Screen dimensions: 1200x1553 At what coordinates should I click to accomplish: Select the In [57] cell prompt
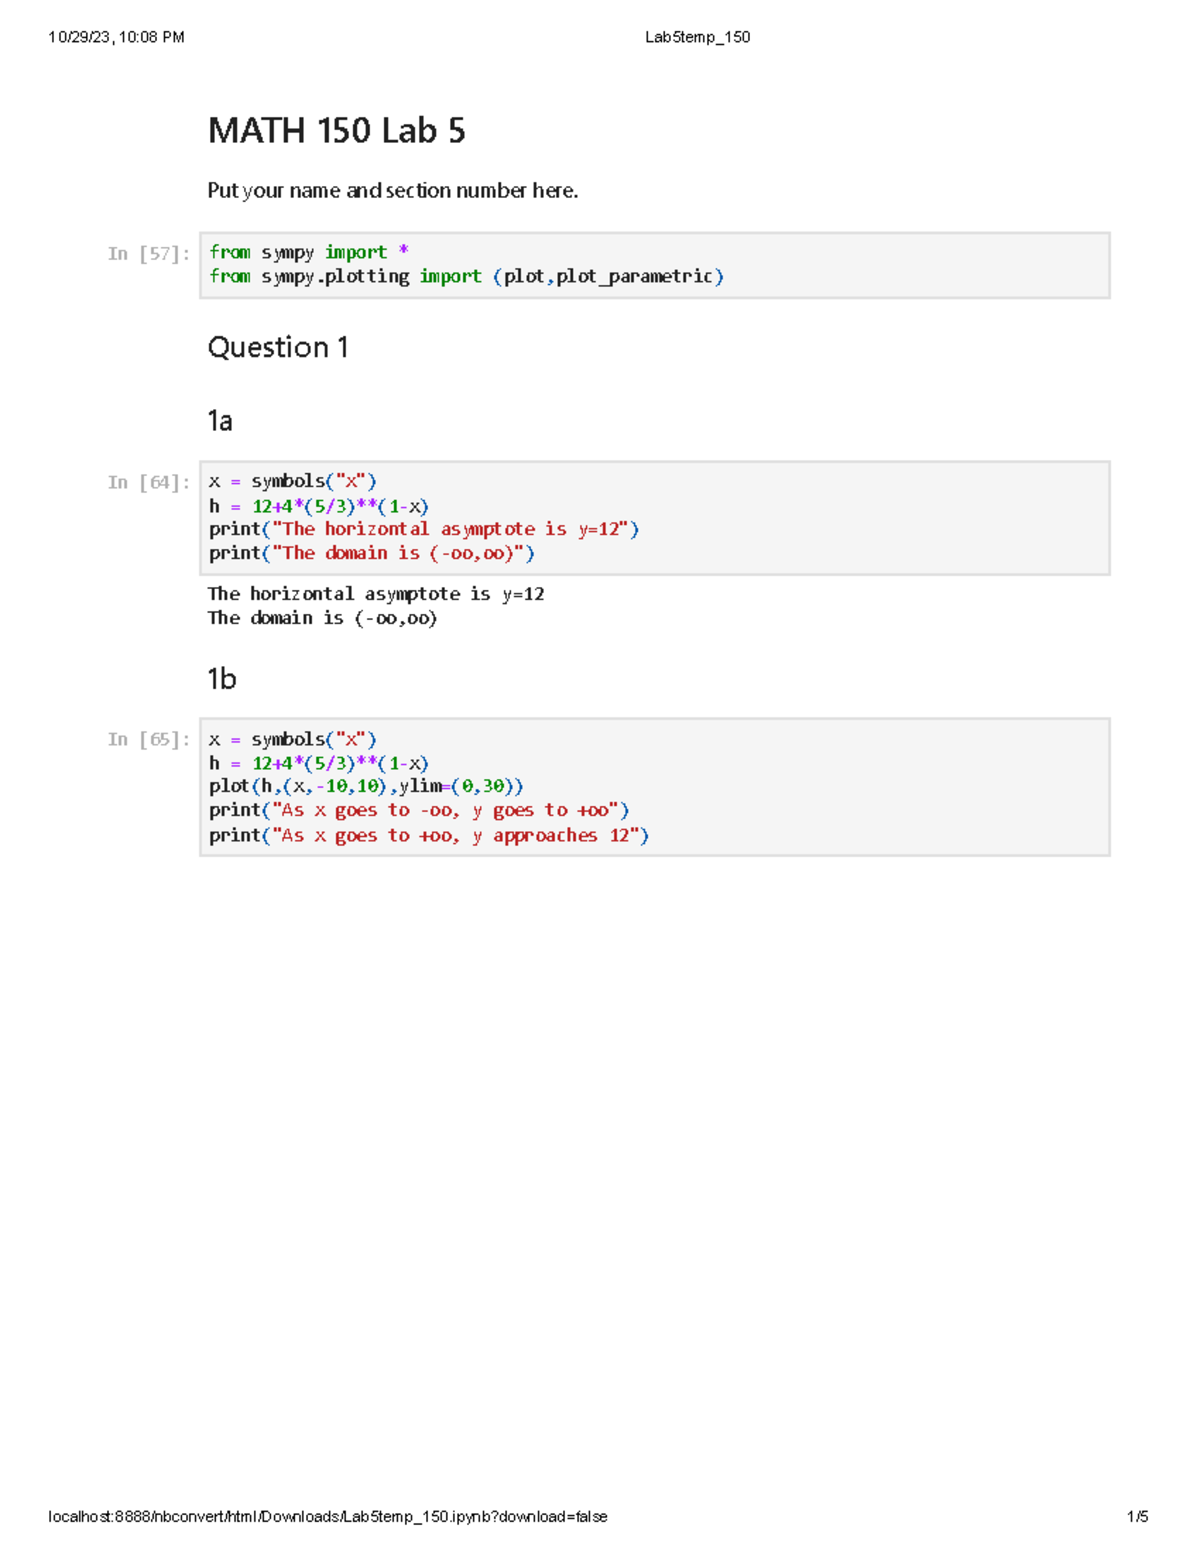(148, 254)
